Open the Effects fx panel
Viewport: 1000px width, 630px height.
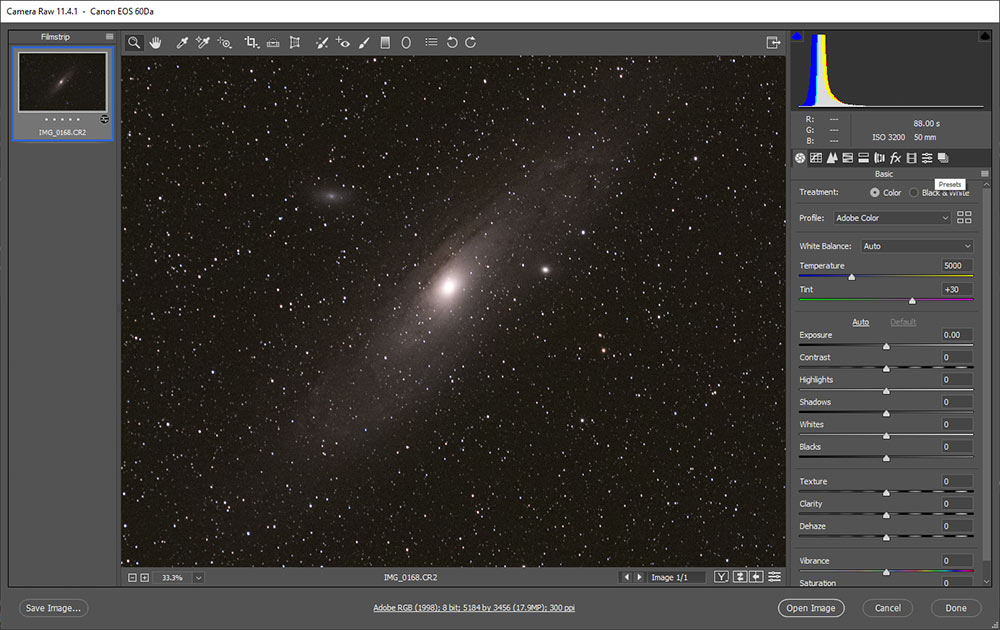pos(895,158)
